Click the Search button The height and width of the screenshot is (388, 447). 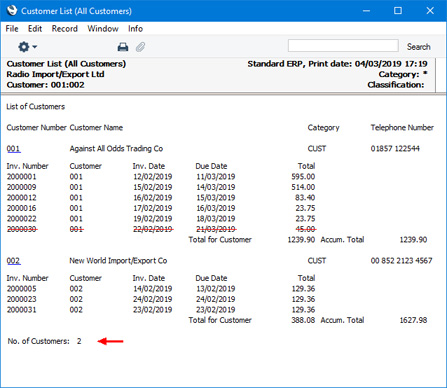click(418, 47)
